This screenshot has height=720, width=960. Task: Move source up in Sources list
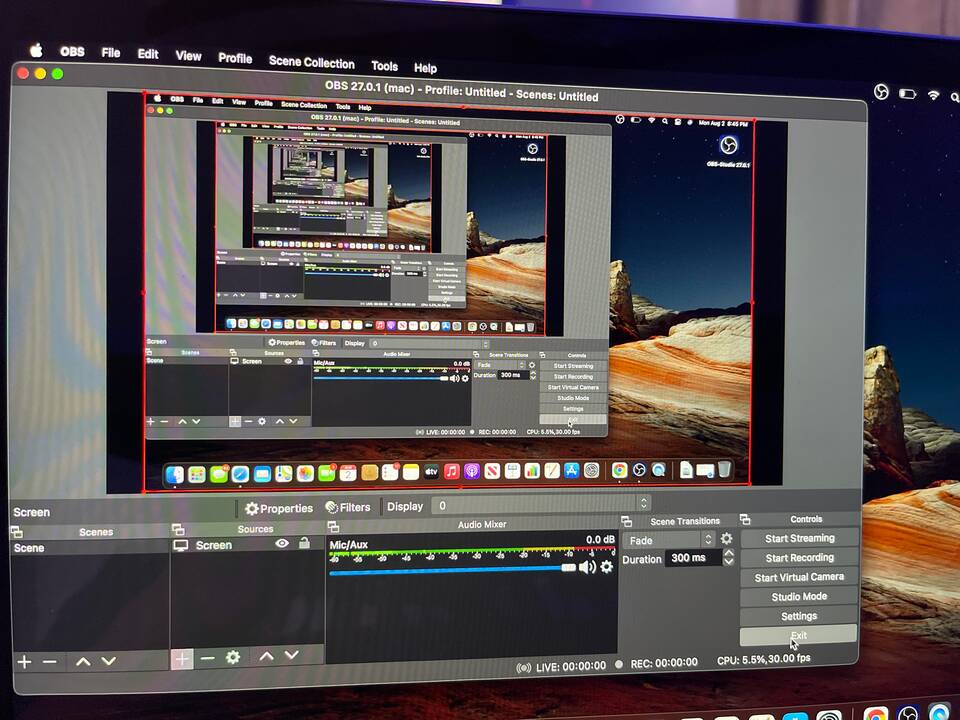click(266, 656)
